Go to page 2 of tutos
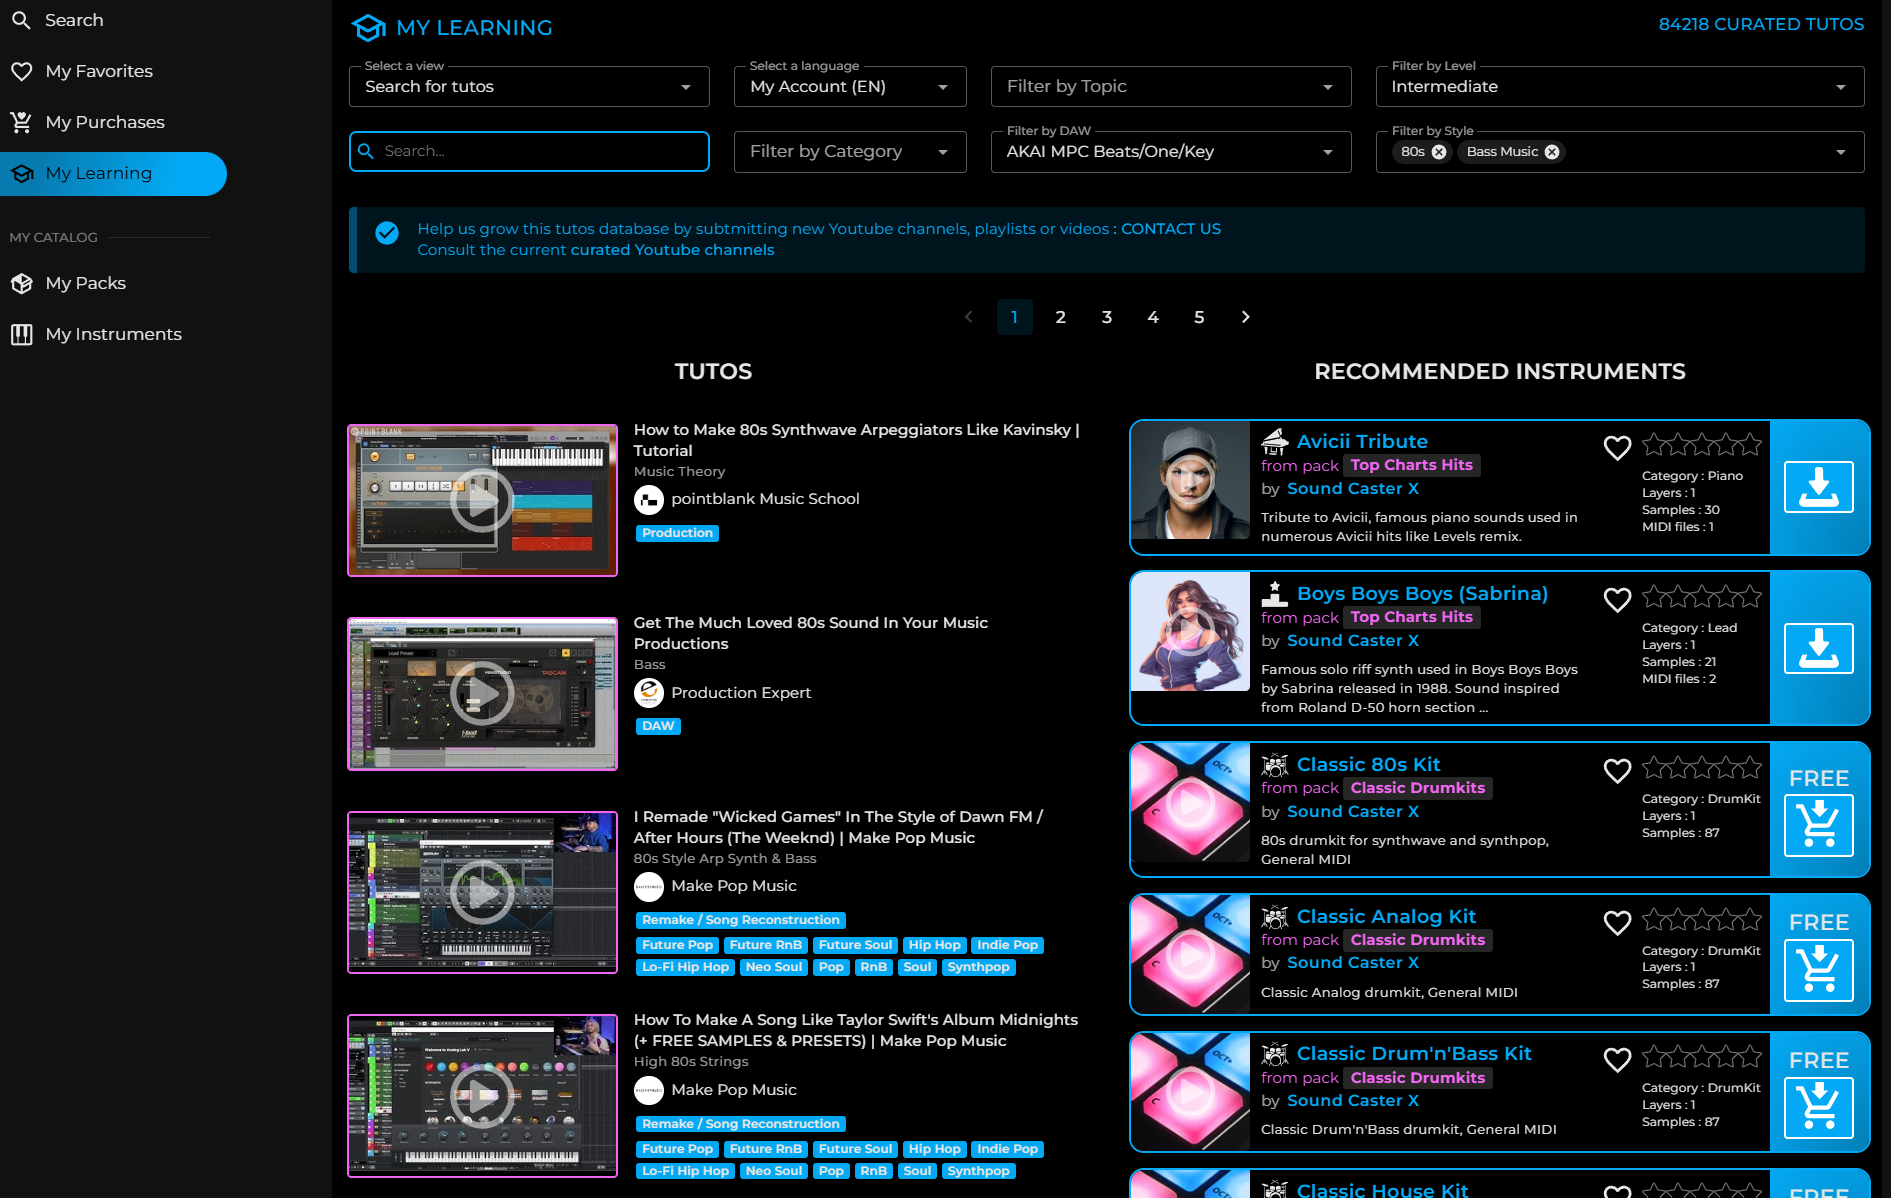 pos(1061,317)
